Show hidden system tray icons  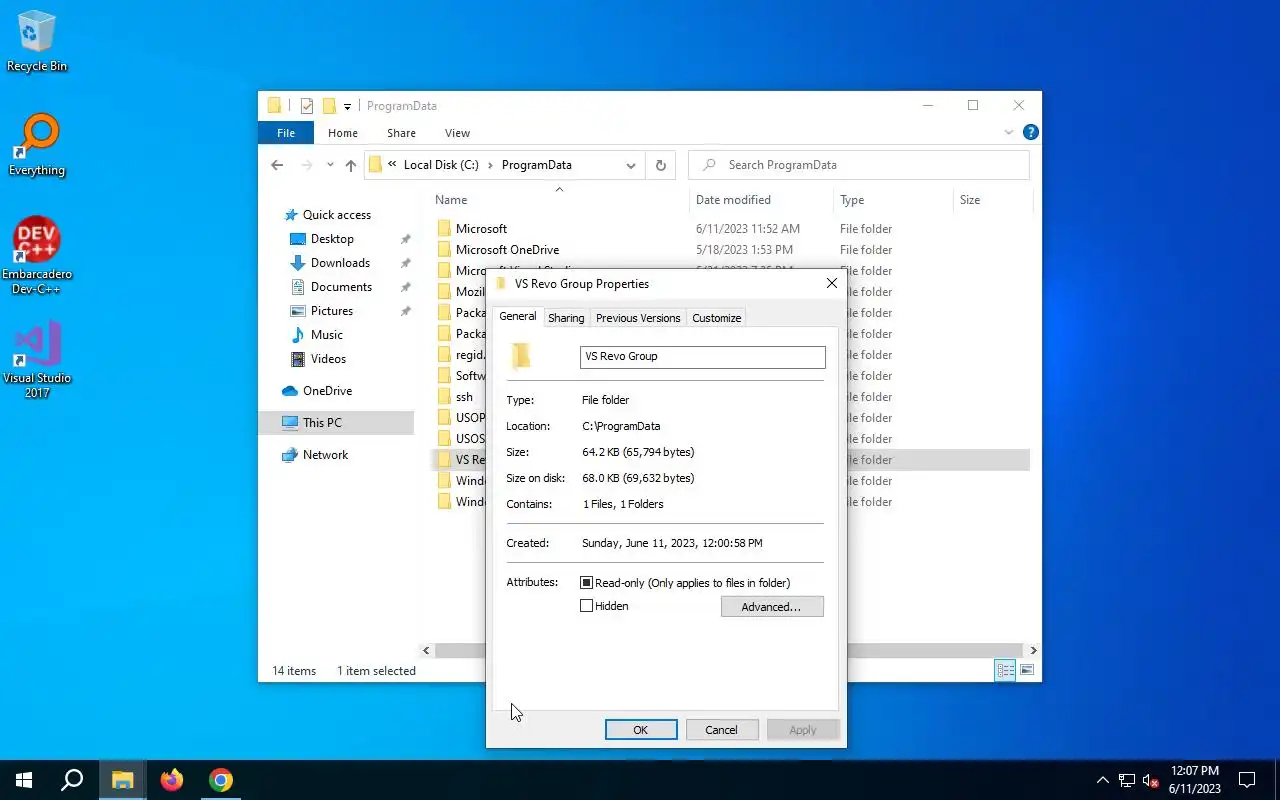[1103, 780]
